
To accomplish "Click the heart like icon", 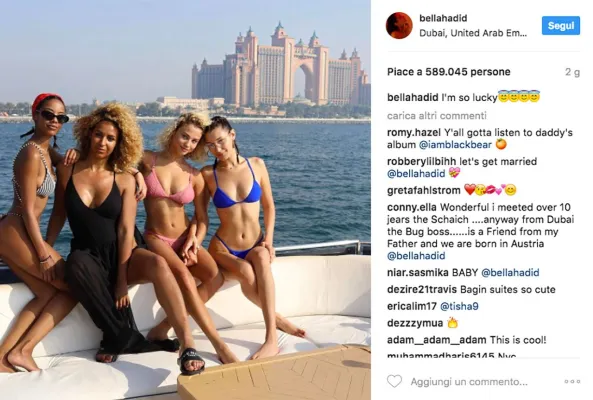I will [394, 381].
